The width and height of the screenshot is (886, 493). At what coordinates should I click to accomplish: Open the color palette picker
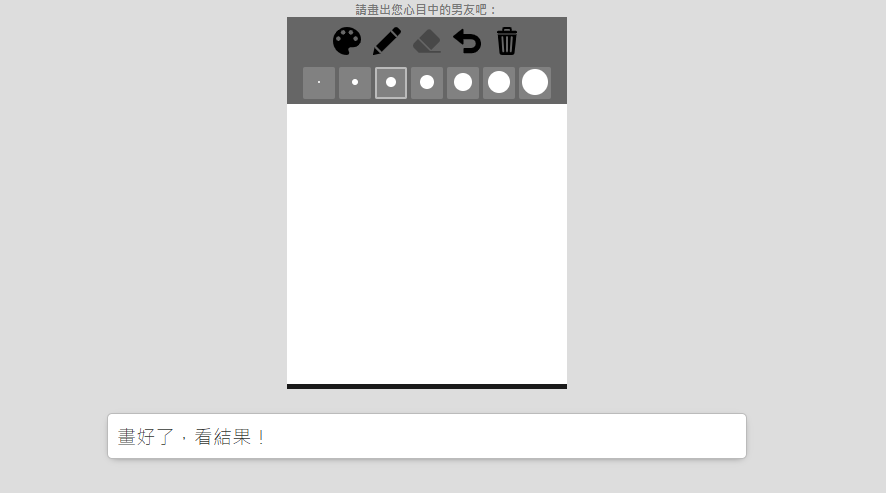[x=347, y=41]
